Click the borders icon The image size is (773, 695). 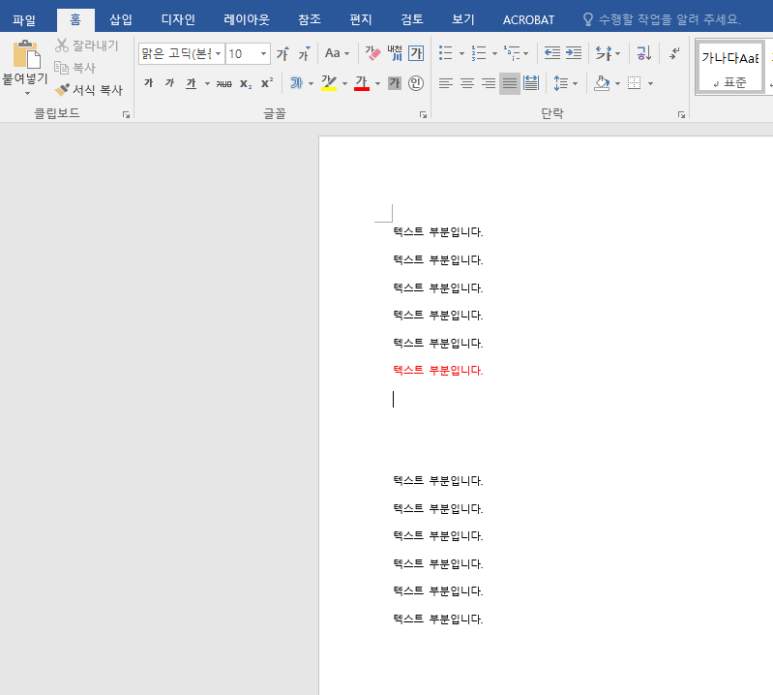pyautogui.click(x=634, y=83)
